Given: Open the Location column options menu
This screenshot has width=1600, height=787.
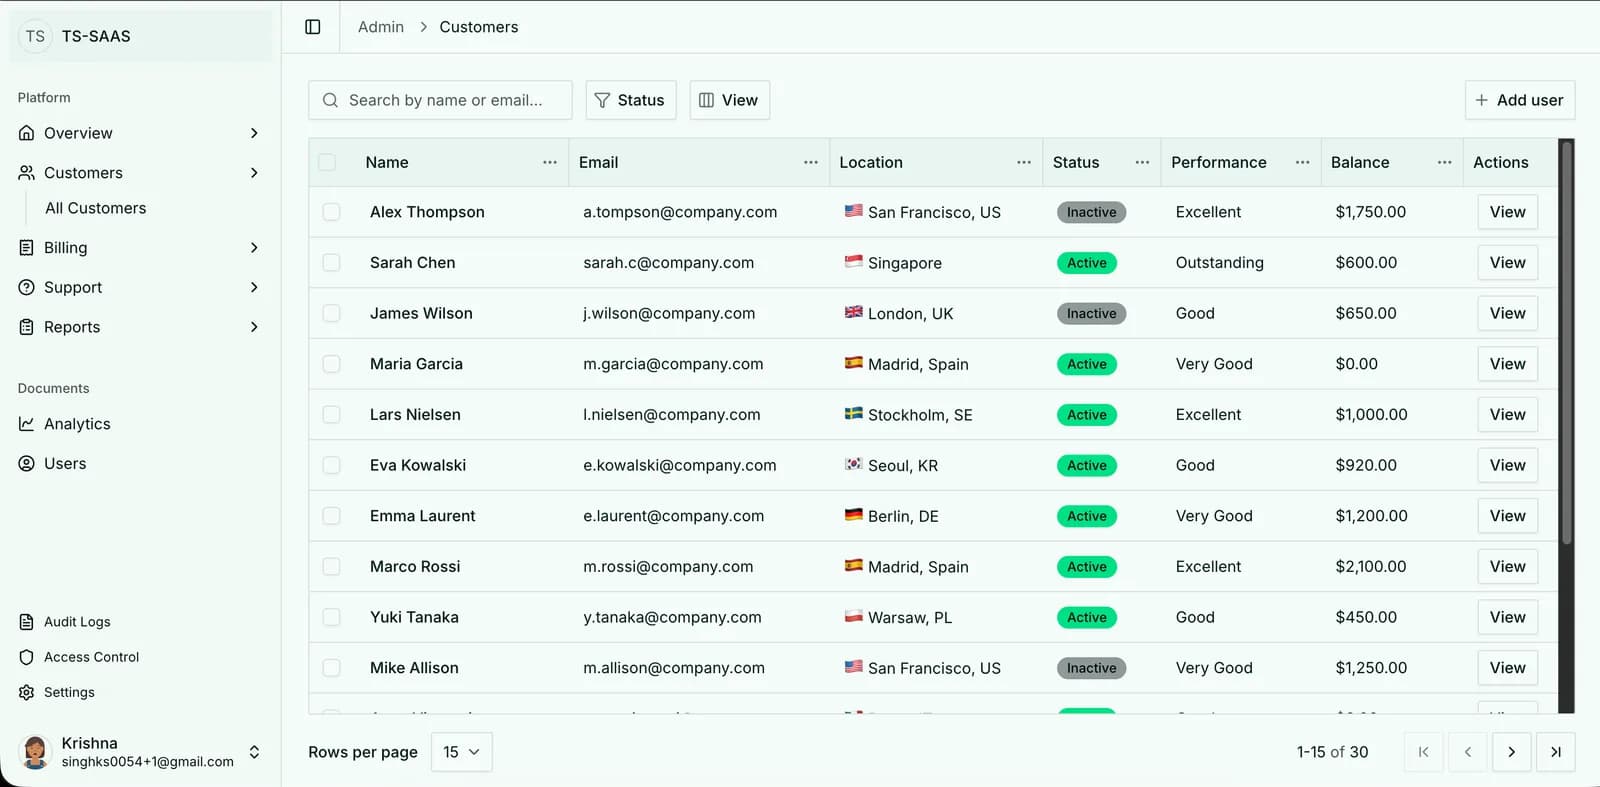Looking at the screenshot, I should pos(1024,162).
